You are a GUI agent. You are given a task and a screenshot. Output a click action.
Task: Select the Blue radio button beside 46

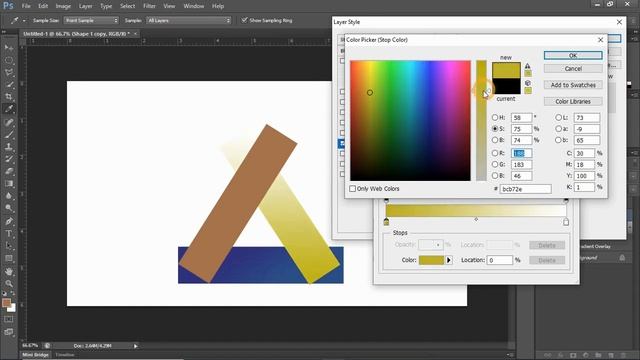pyautogui.click(x=495, y=176)
